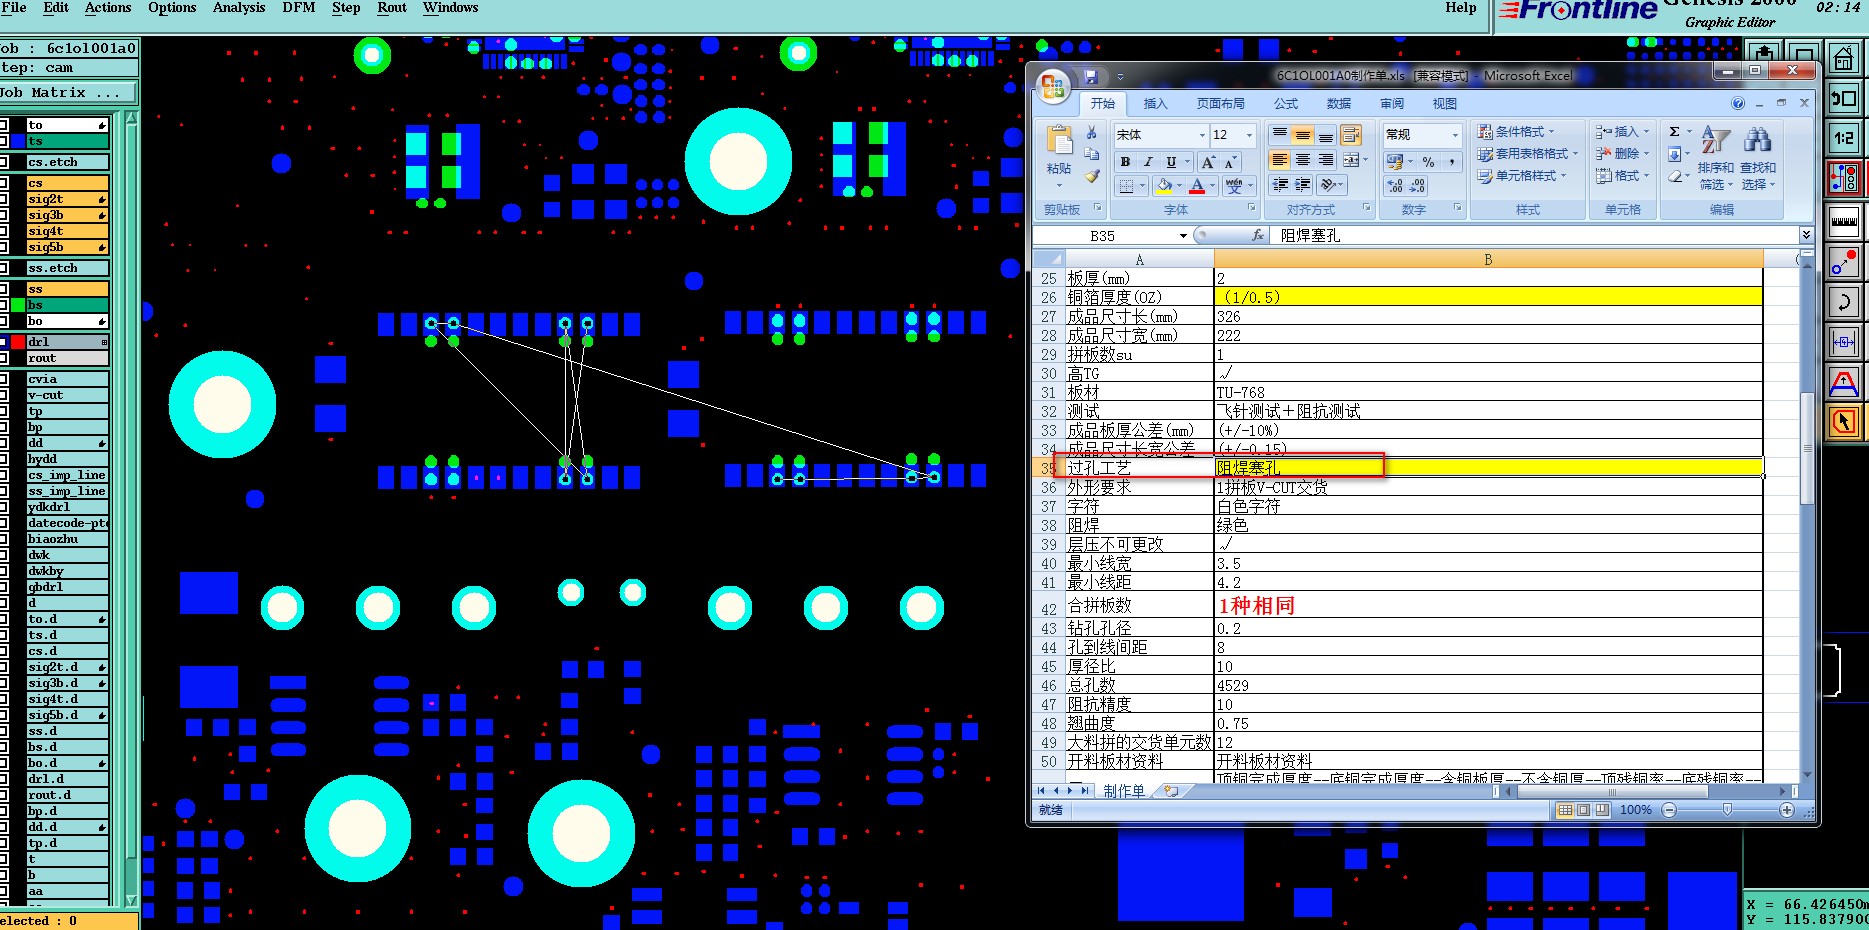Viewport: 1869px width, 930px height.
Task: Click the previous view icon in Genesis toolbar
Action: point(1843,98)
